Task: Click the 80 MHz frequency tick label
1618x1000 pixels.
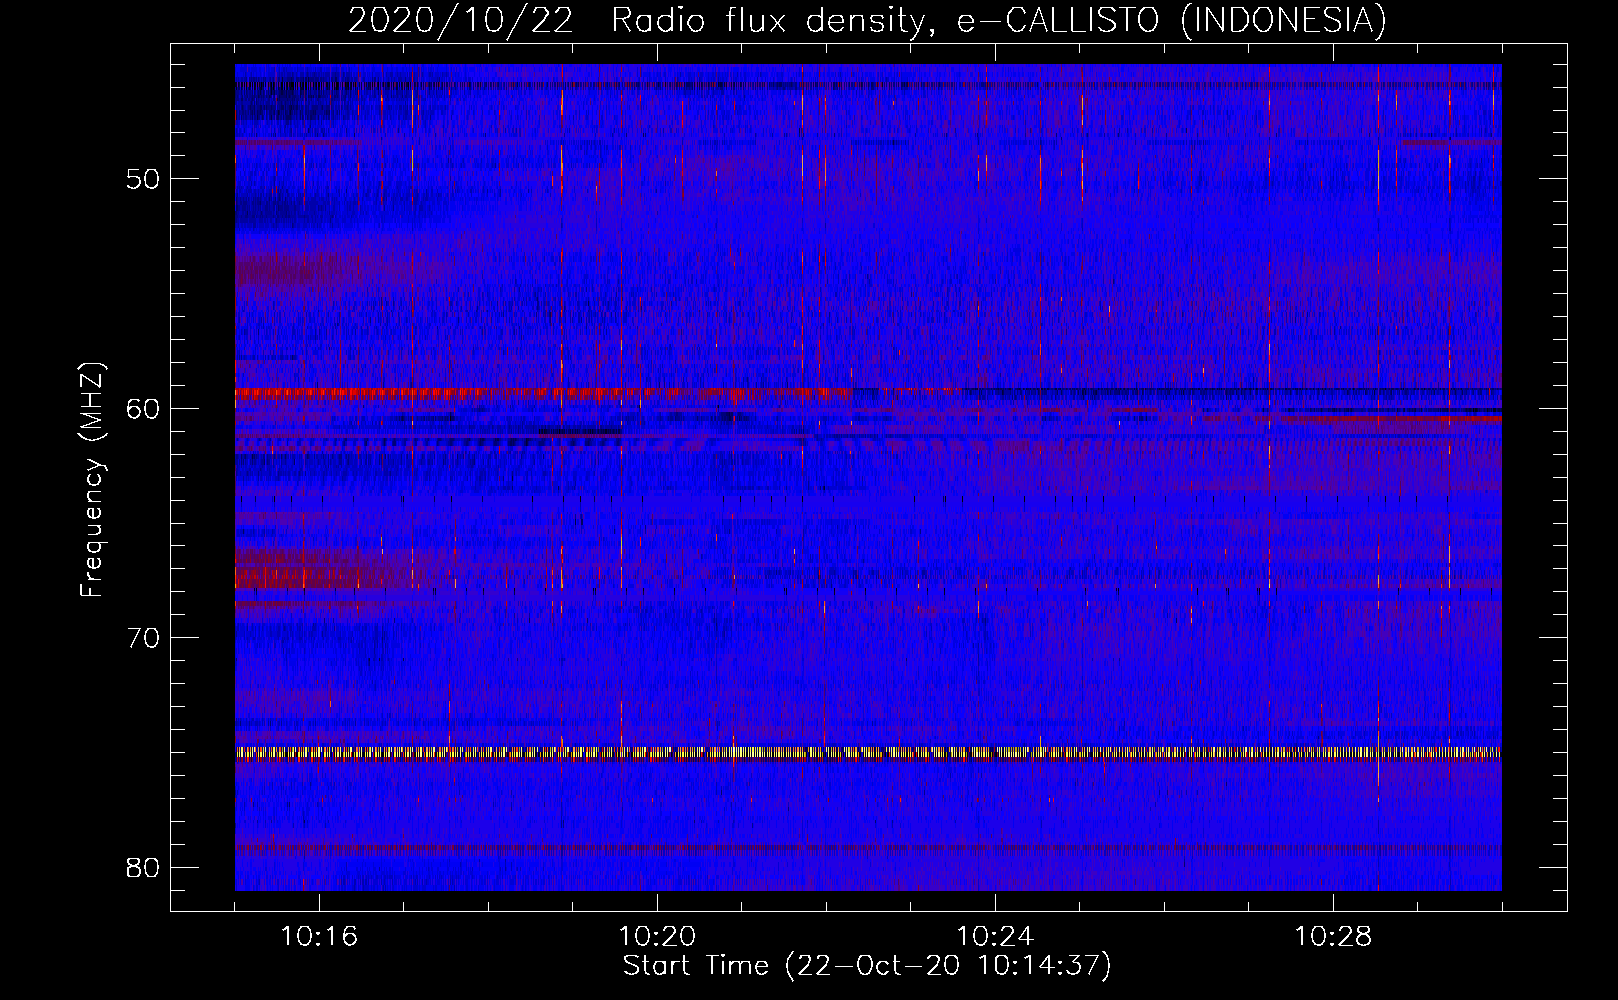Action: 143,867
